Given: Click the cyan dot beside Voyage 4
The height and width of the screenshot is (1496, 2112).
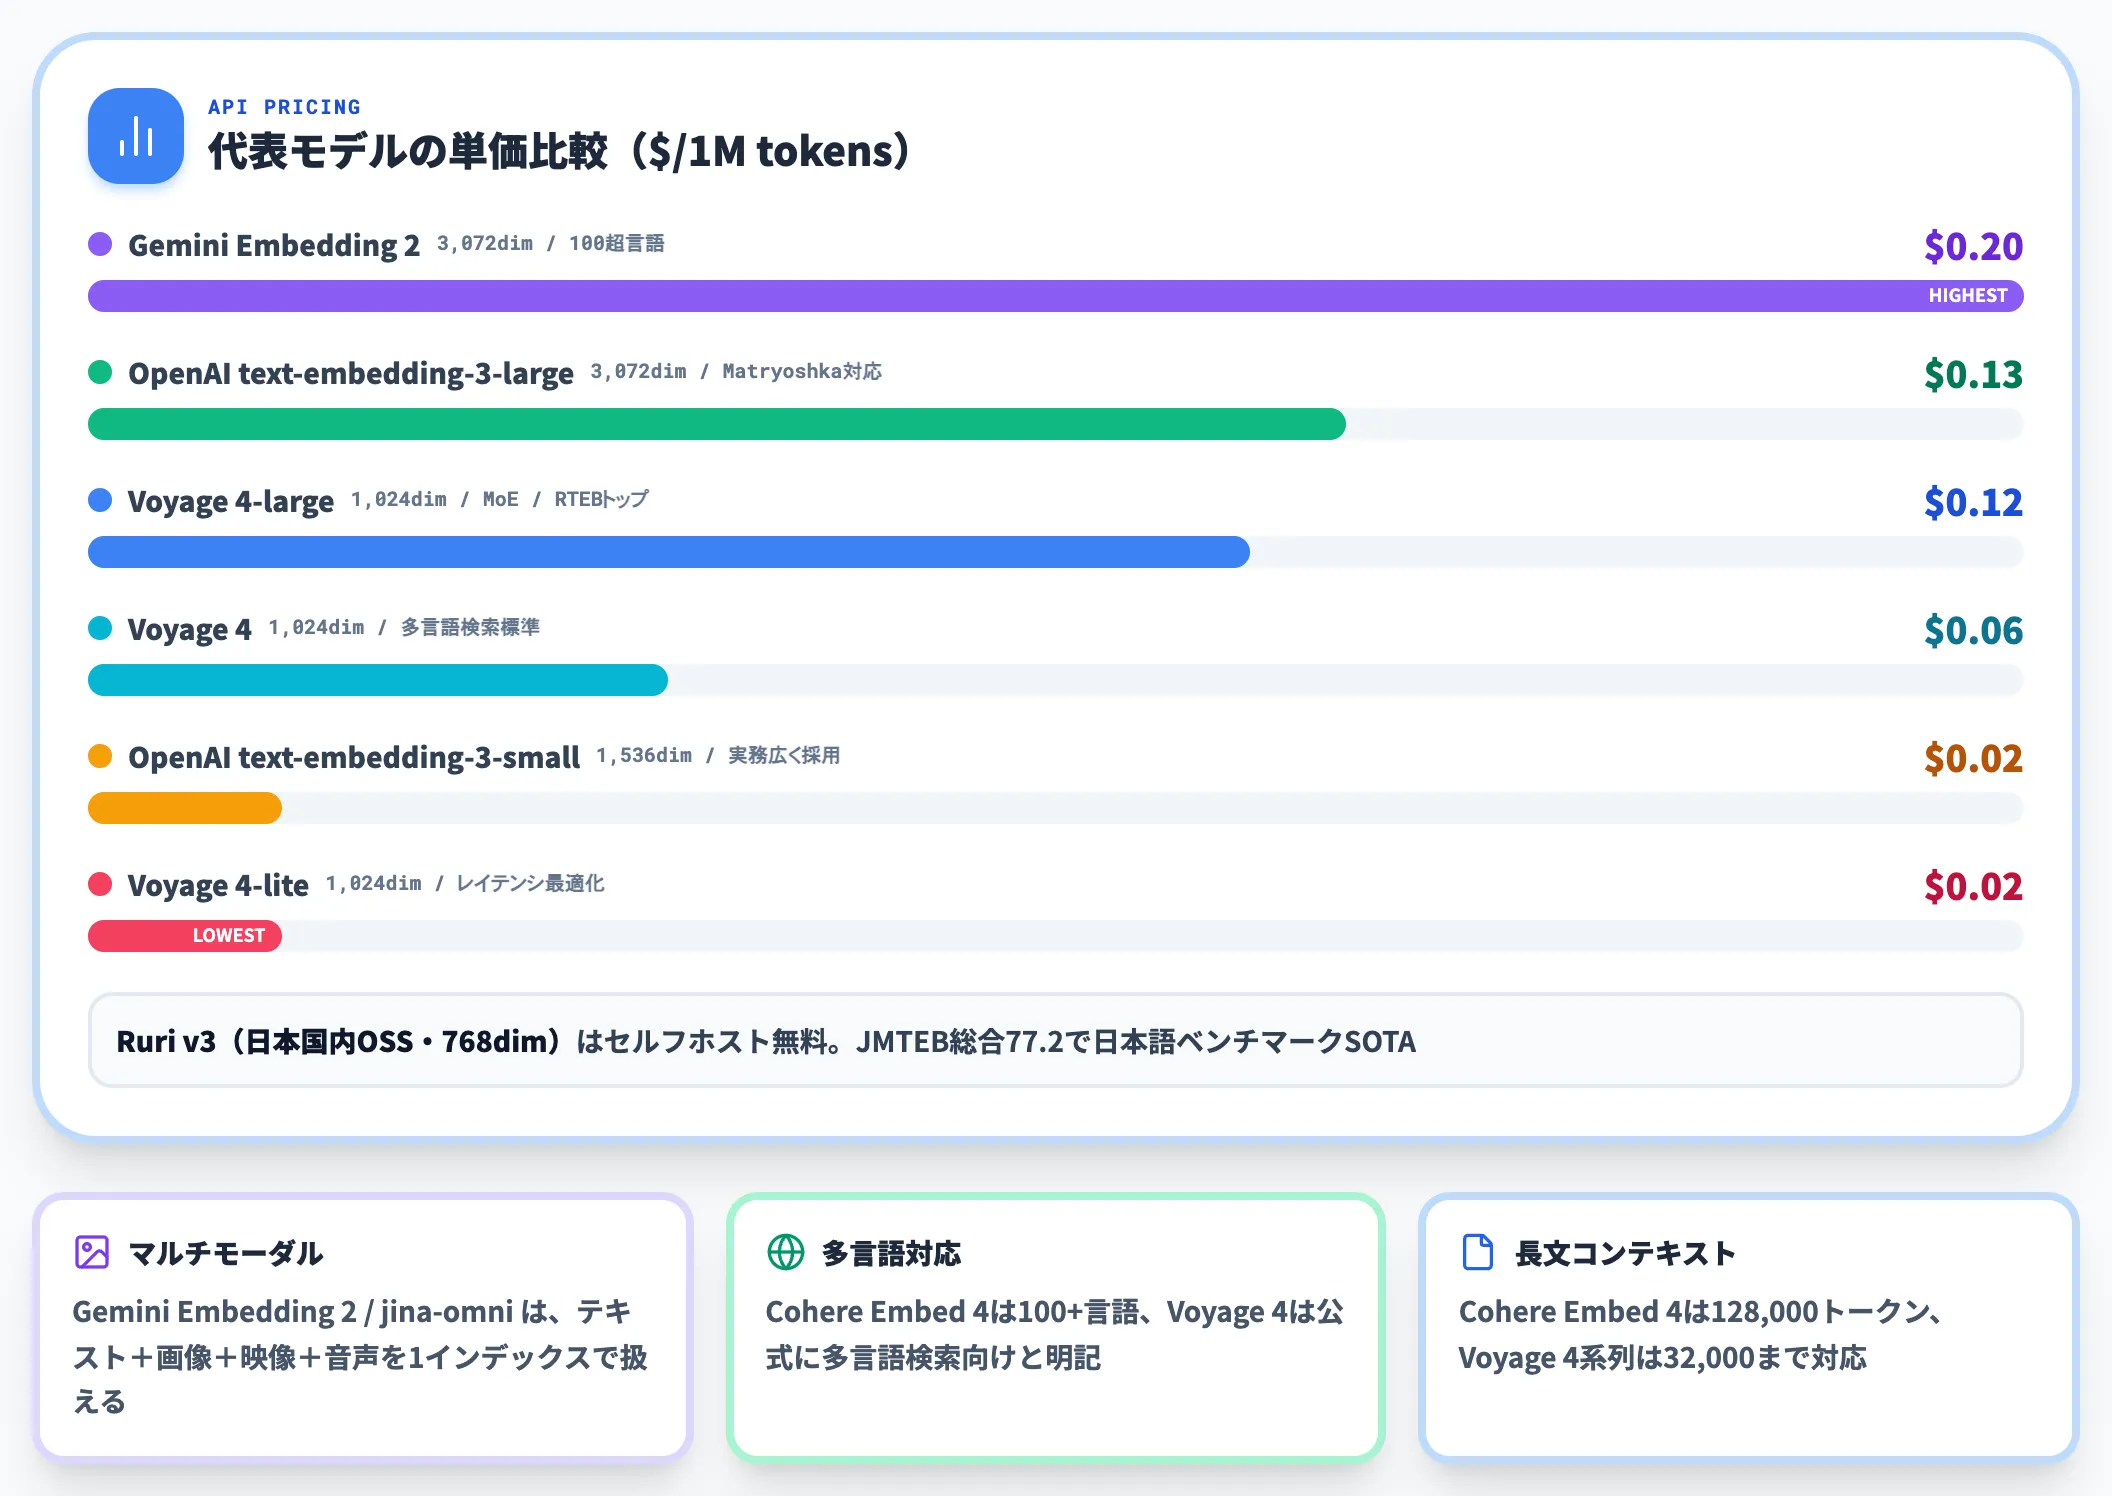Looking at the screenshot, I should coord(100,628).
